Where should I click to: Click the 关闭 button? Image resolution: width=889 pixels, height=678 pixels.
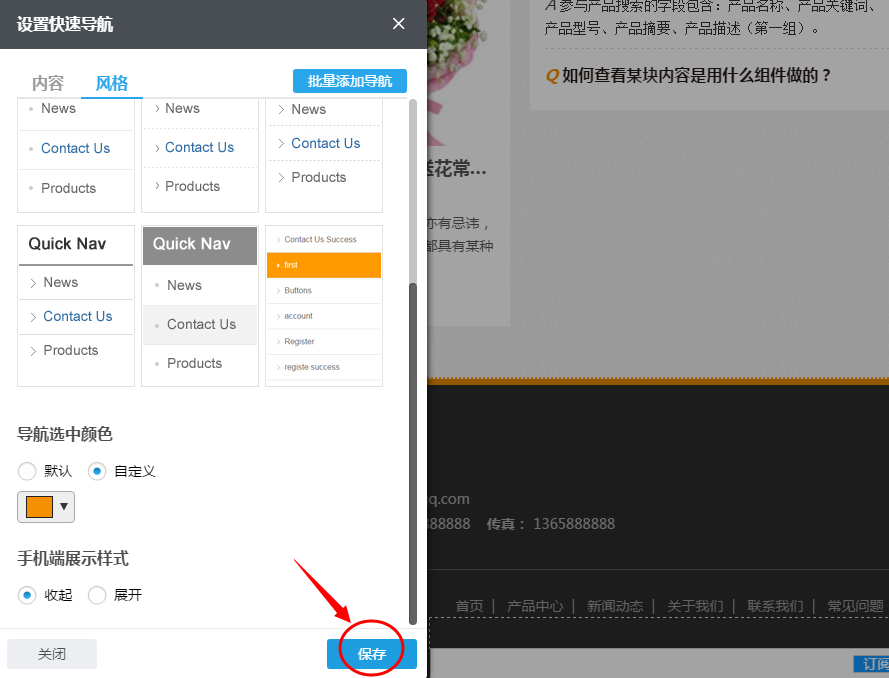click(51, 653)
